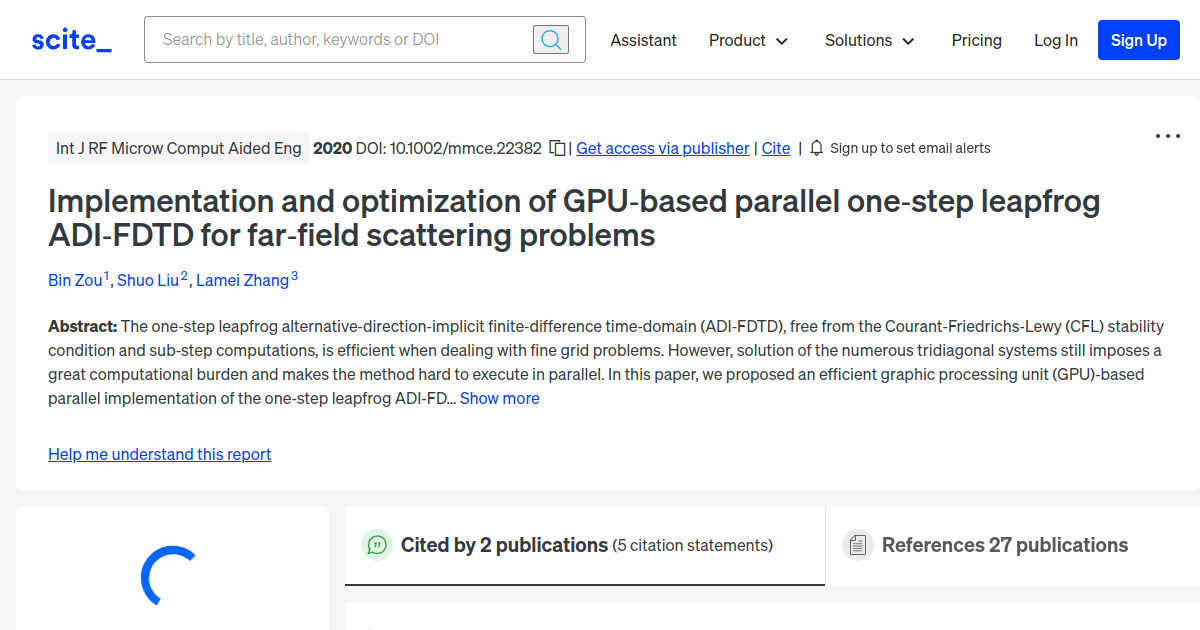This screenshot has height=630, width=1200.
Task: Click the Sign Up button
Action: 1138,40
